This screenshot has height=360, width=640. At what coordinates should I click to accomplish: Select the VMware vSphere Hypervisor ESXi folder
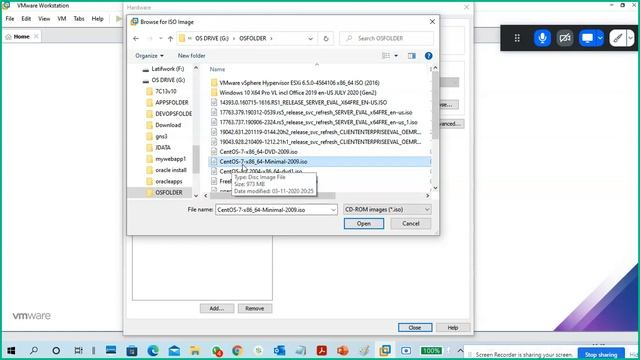[x=299, y=83]
